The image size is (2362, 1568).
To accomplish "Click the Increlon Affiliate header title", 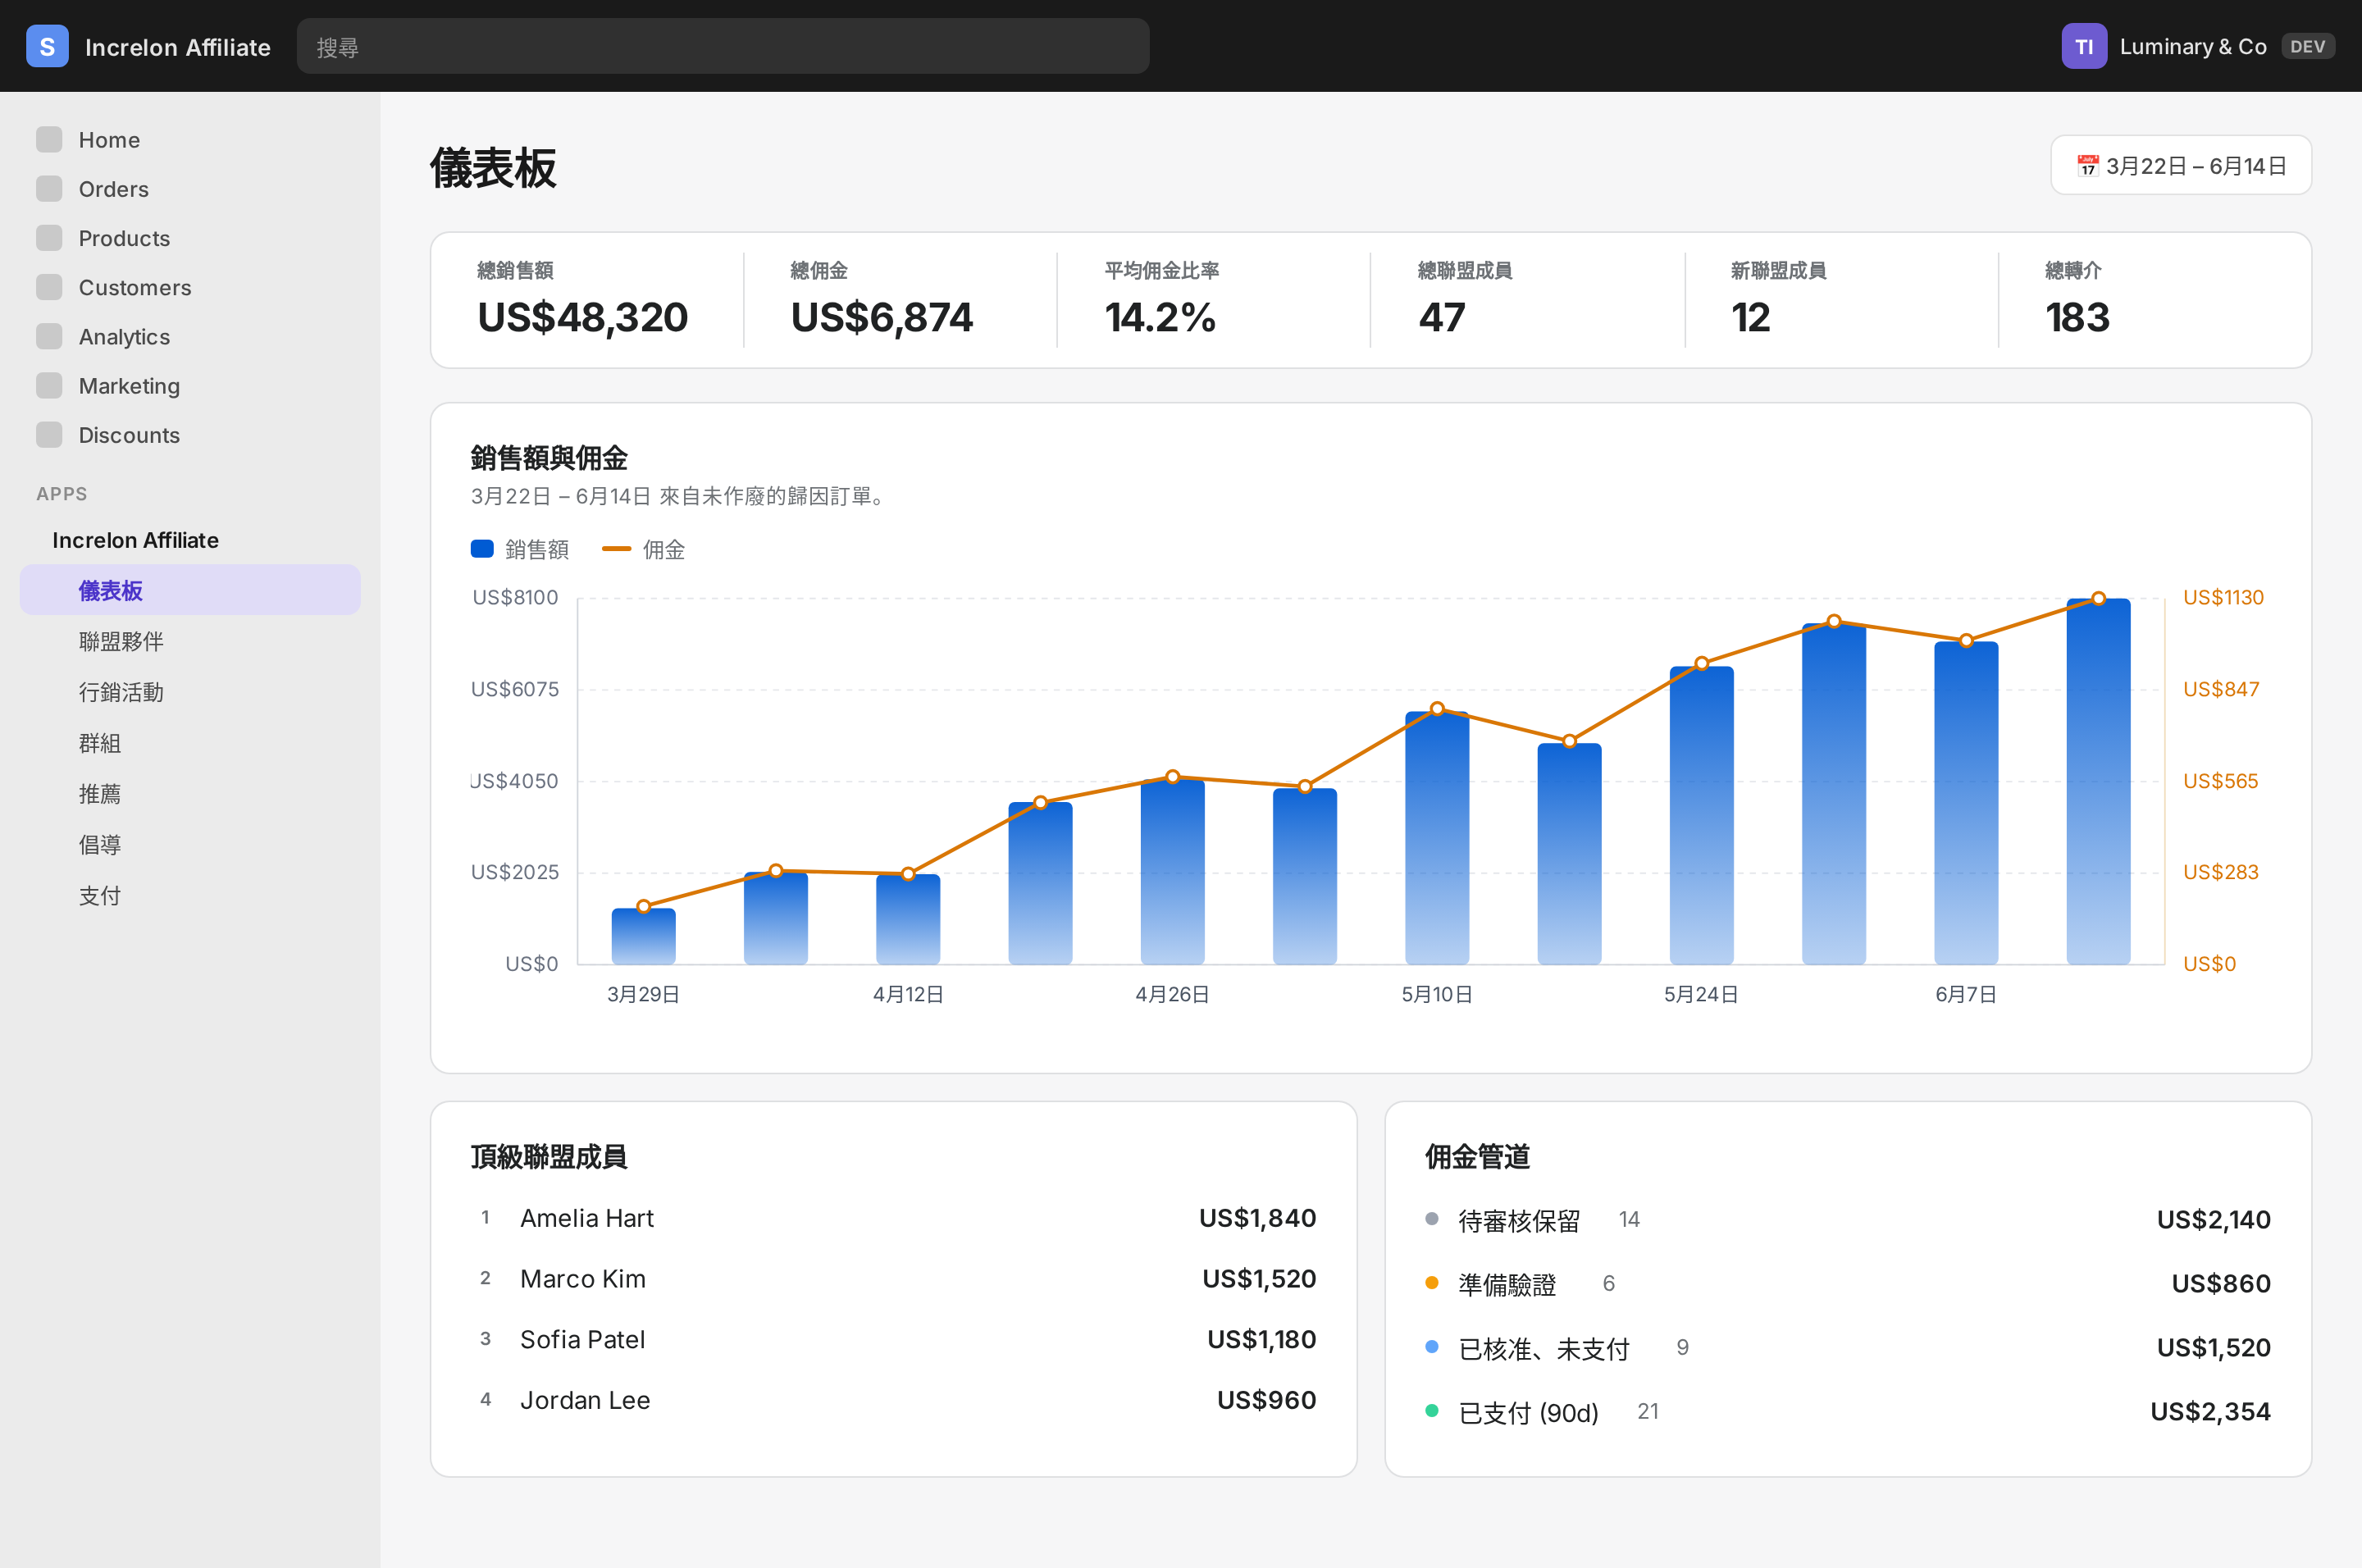I will tap(178, 47).
